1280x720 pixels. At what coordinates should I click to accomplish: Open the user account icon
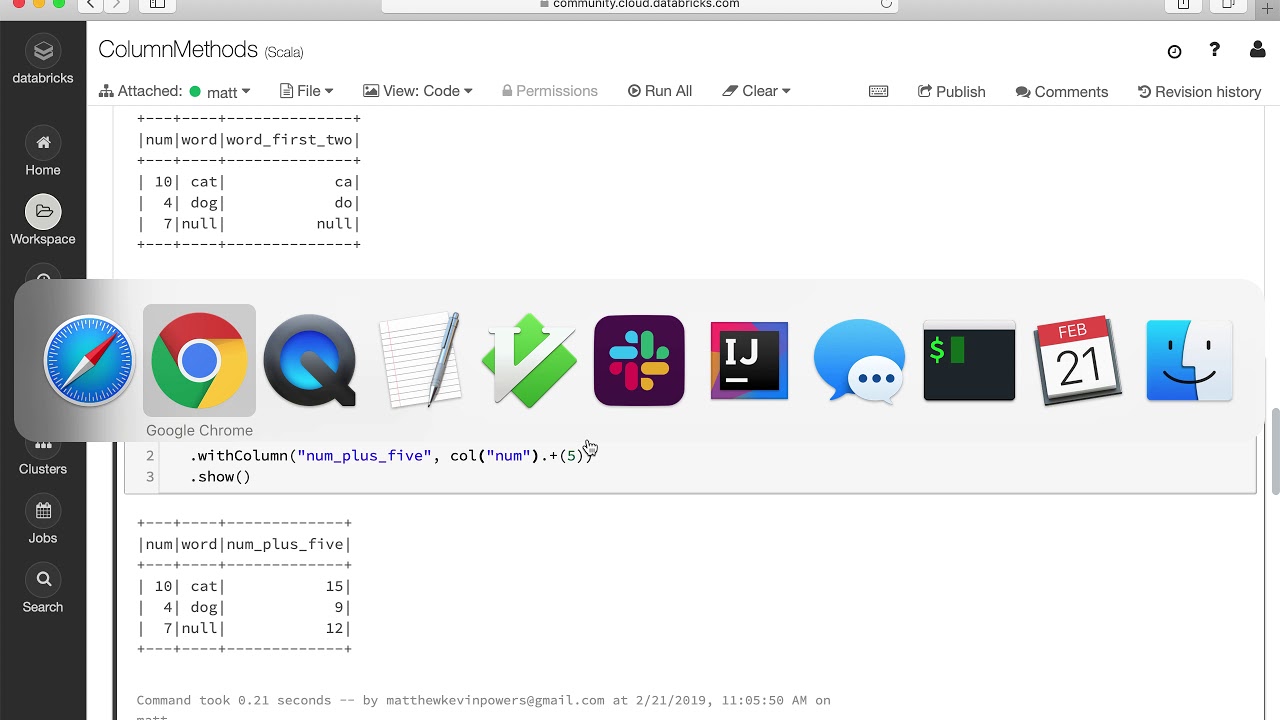(x=1258, y=50)
